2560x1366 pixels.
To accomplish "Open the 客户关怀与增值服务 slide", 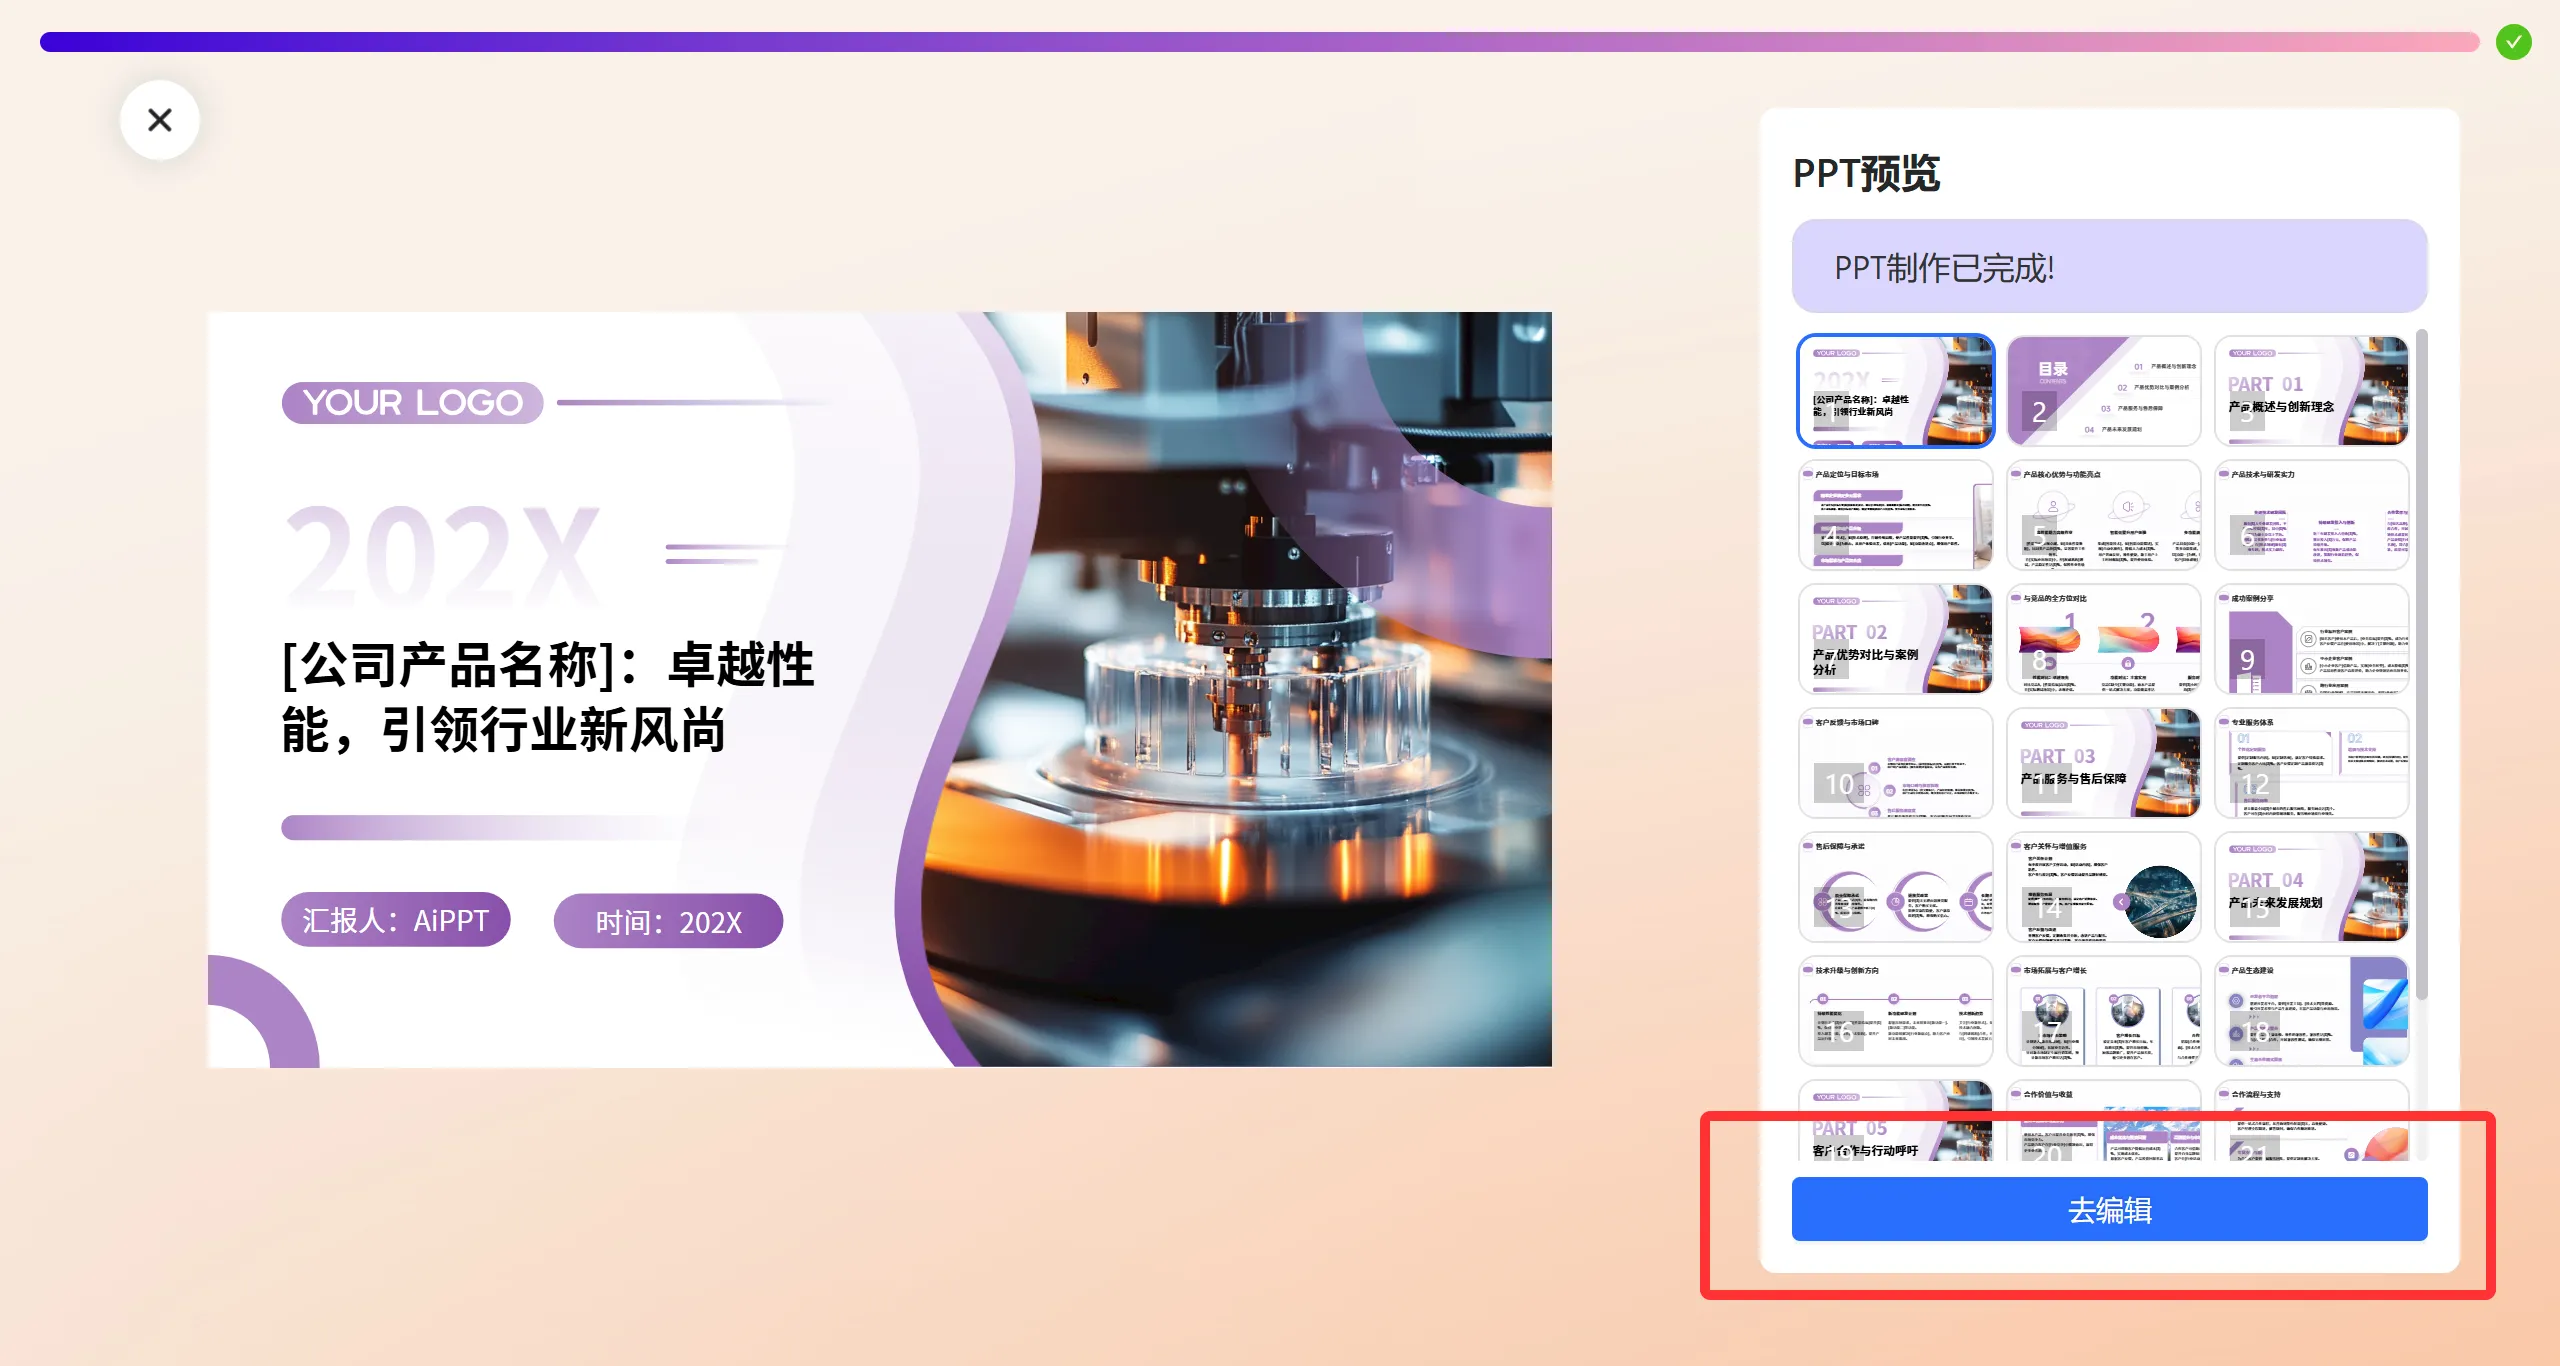I will (2104, 886).
